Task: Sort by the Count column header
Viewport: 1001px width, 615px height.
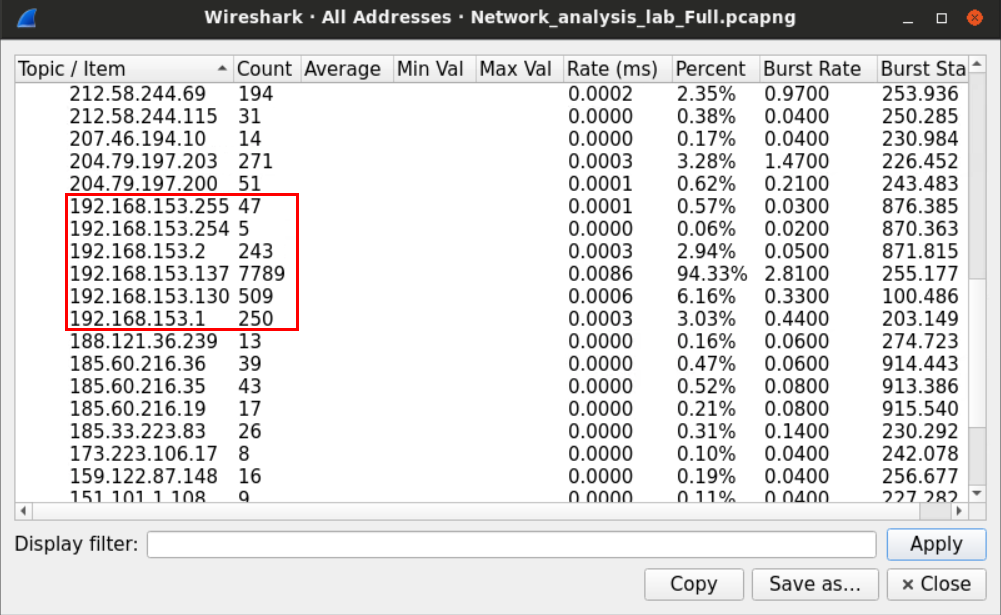Action: (x=264, y=69)
